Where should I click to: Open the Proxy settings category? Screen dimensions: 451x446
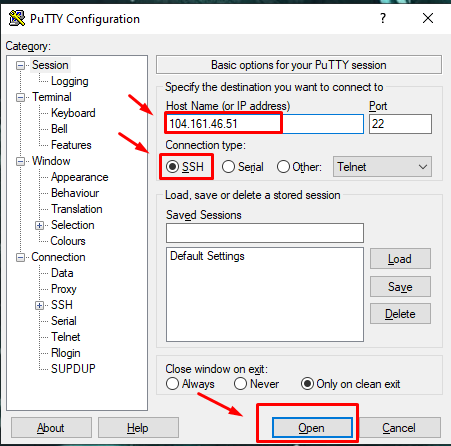click(64, 289)
